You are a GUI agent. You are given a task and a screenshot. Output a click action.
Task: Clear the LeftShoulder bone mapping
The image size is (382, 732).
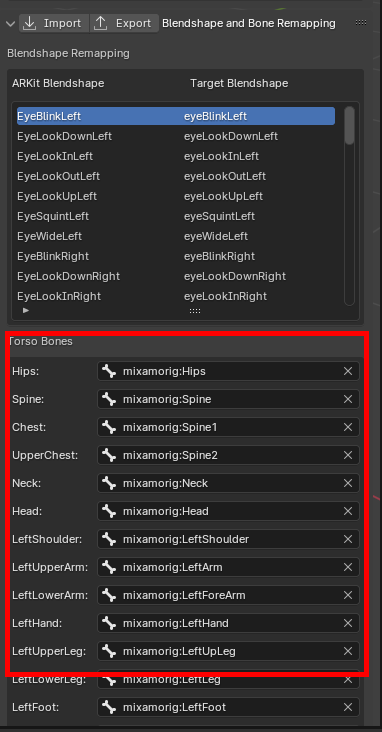coord(348,539)
